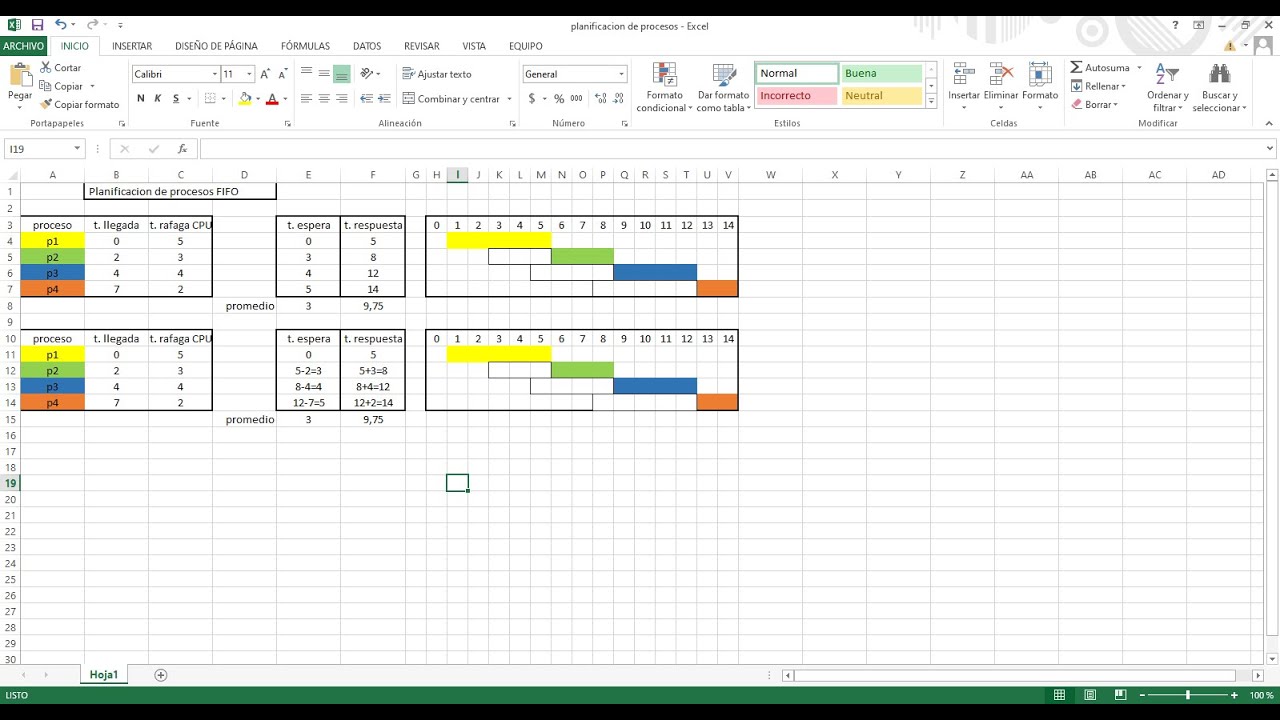Click the text orientation icon
Image resolution: width=1280 pixels, height=720 pixels.
pos(367,74)
